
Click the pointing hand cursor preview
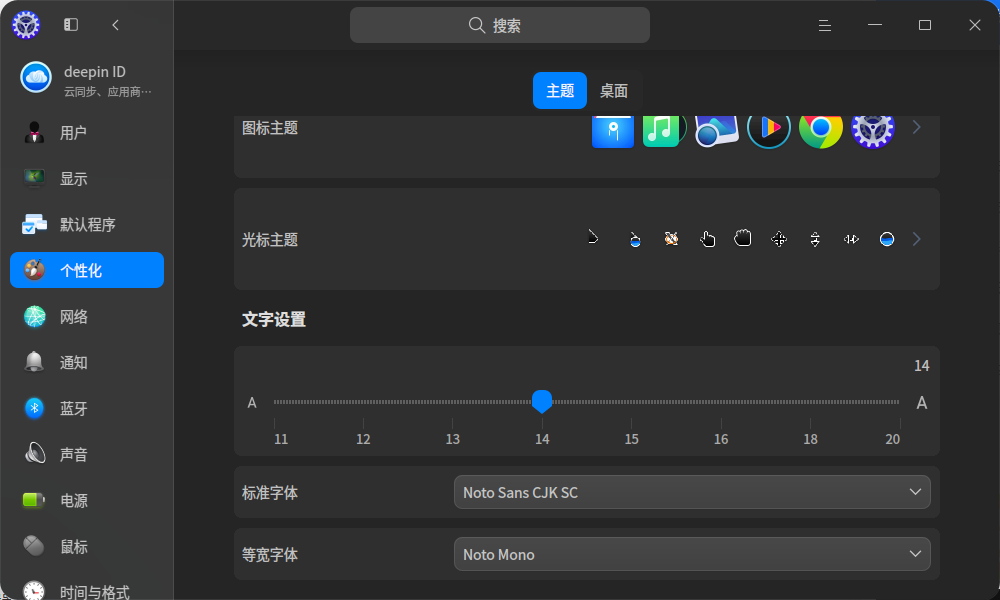(707, 239)
